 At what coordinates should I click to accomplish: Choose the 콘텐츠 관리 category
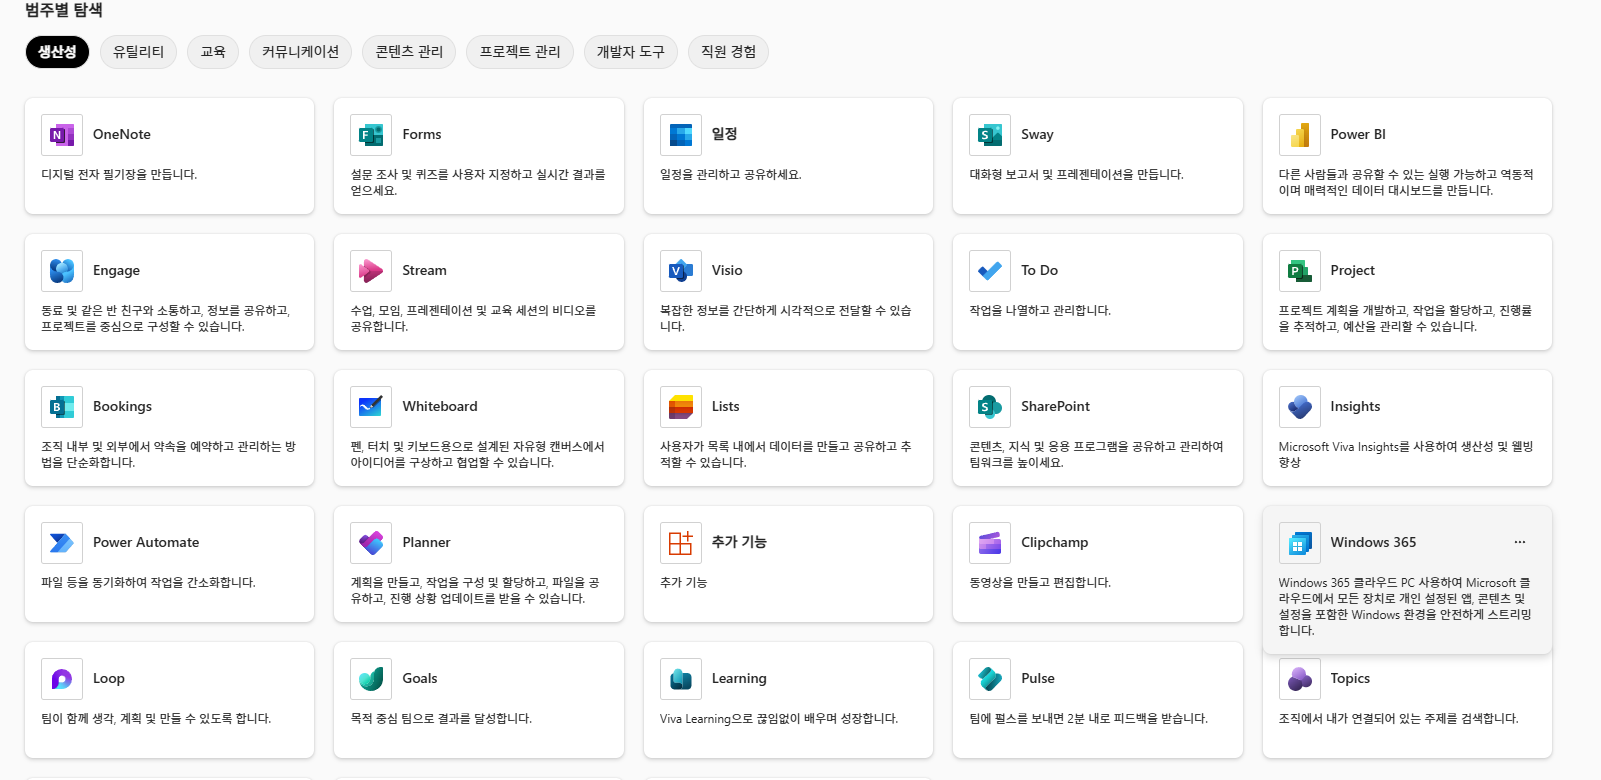point(409,52)
